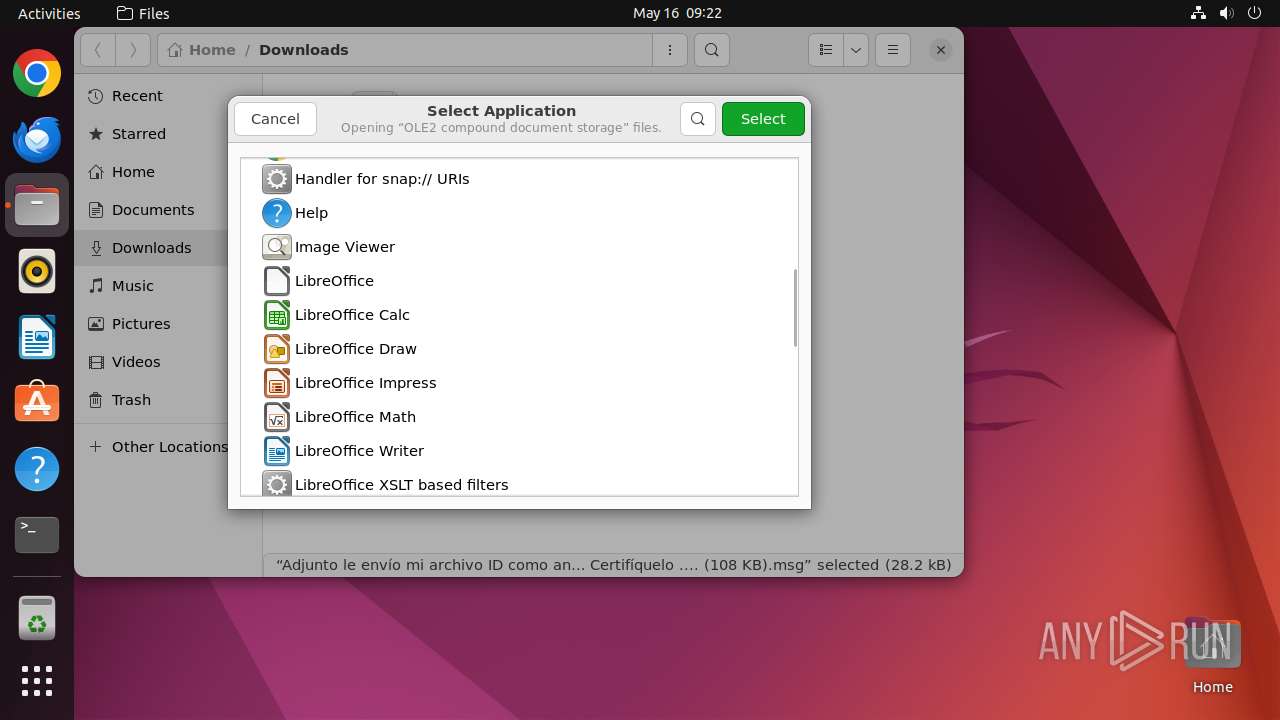
Task: Close the Files window
Action: (x=940, y=50)
